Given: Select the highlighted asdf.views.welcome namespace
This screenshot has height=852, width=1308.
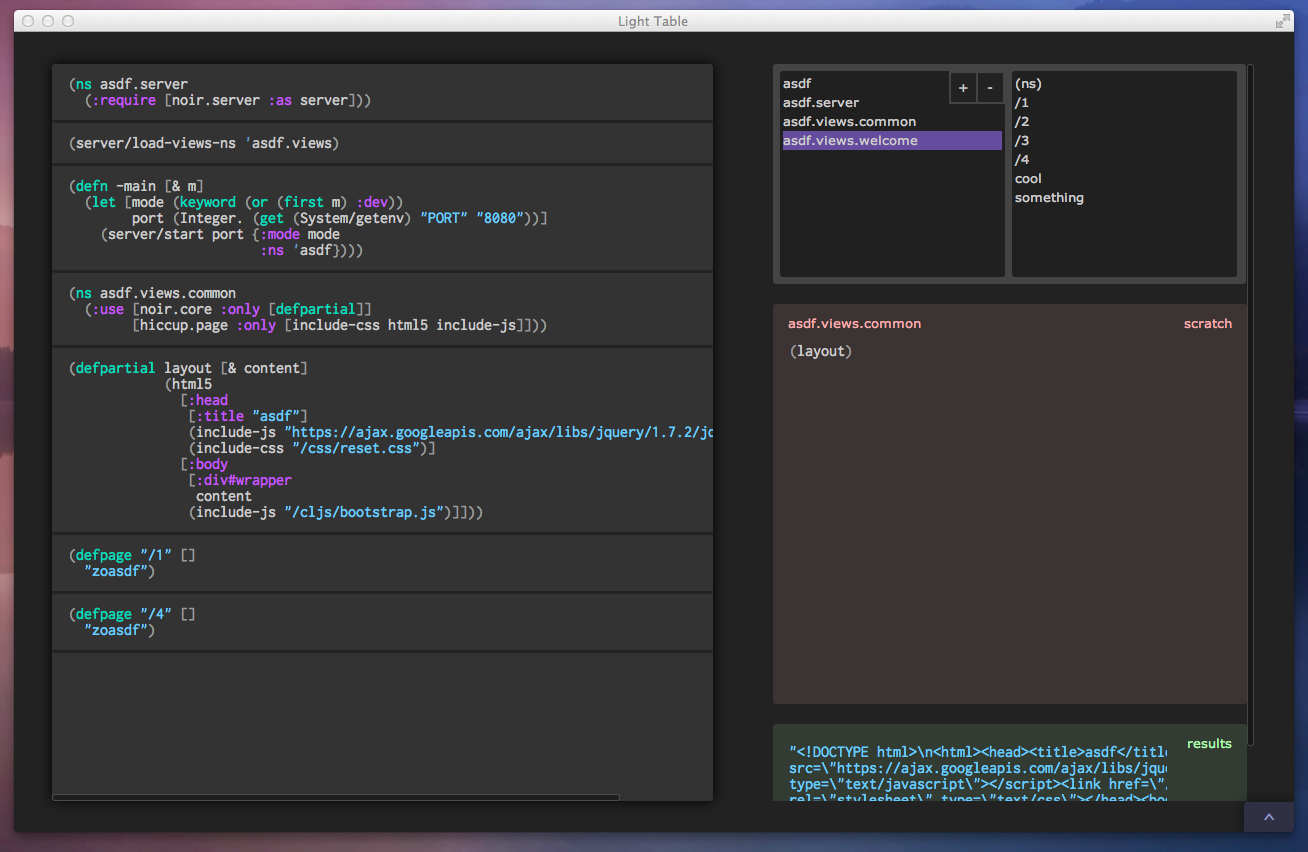Looking at the screenshot, I should [x=891, y=141].
